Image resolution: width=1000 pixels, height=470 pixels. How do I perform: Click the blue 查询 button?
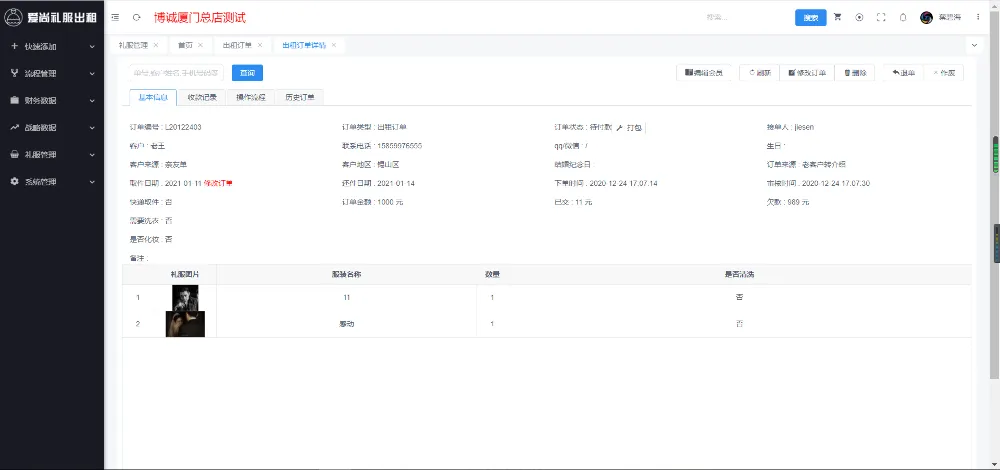(x=247, y=72)
